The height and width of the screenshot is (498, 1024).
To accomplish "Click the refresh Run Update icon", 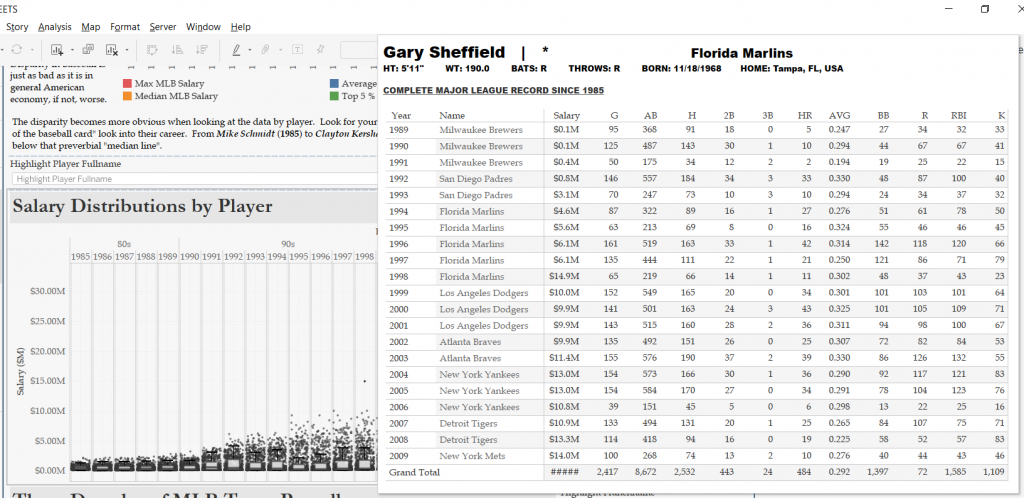I will 17,50.
